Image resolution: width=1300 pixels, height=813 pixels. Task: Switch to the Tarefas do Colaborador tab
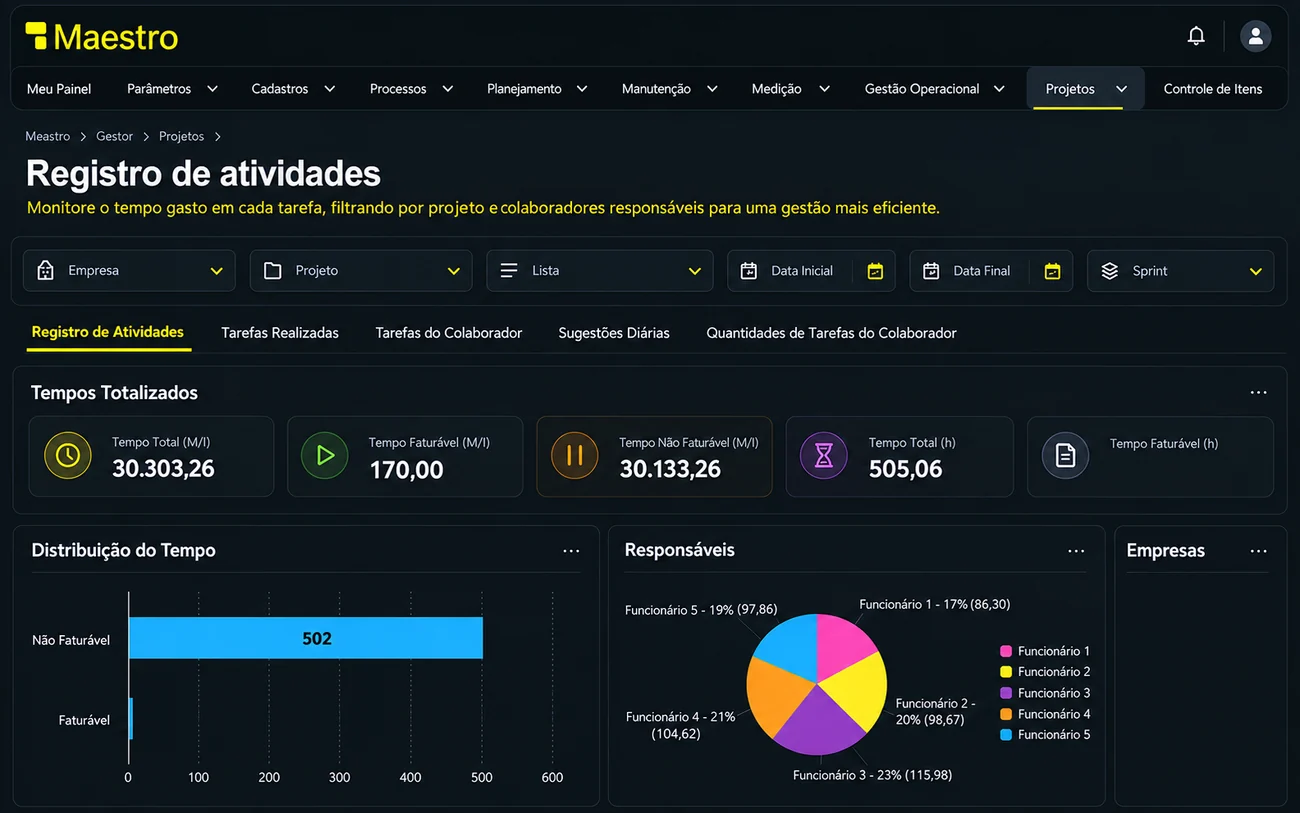[449, 333]
